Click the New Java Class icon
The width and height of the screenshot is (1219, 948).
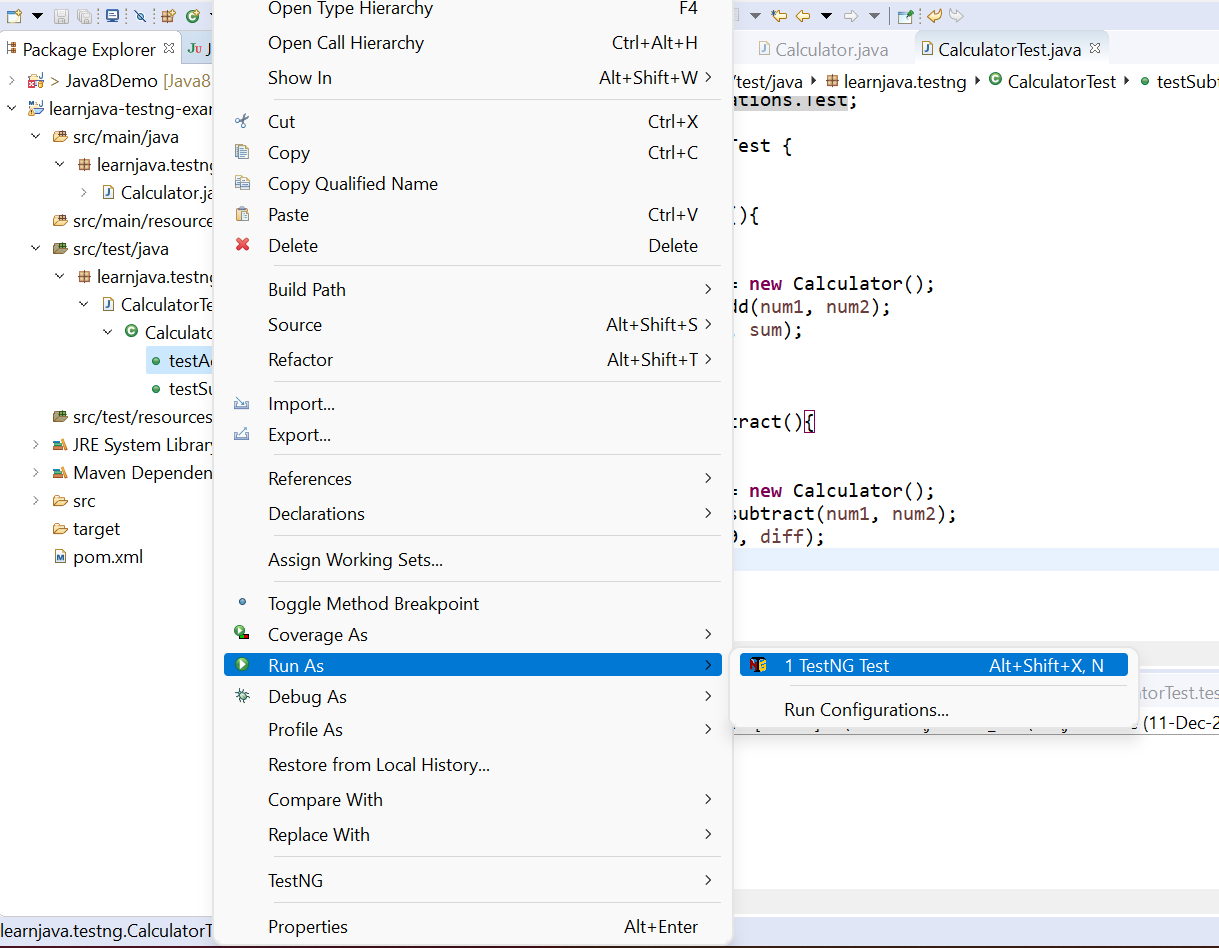(x=192, y=16)
